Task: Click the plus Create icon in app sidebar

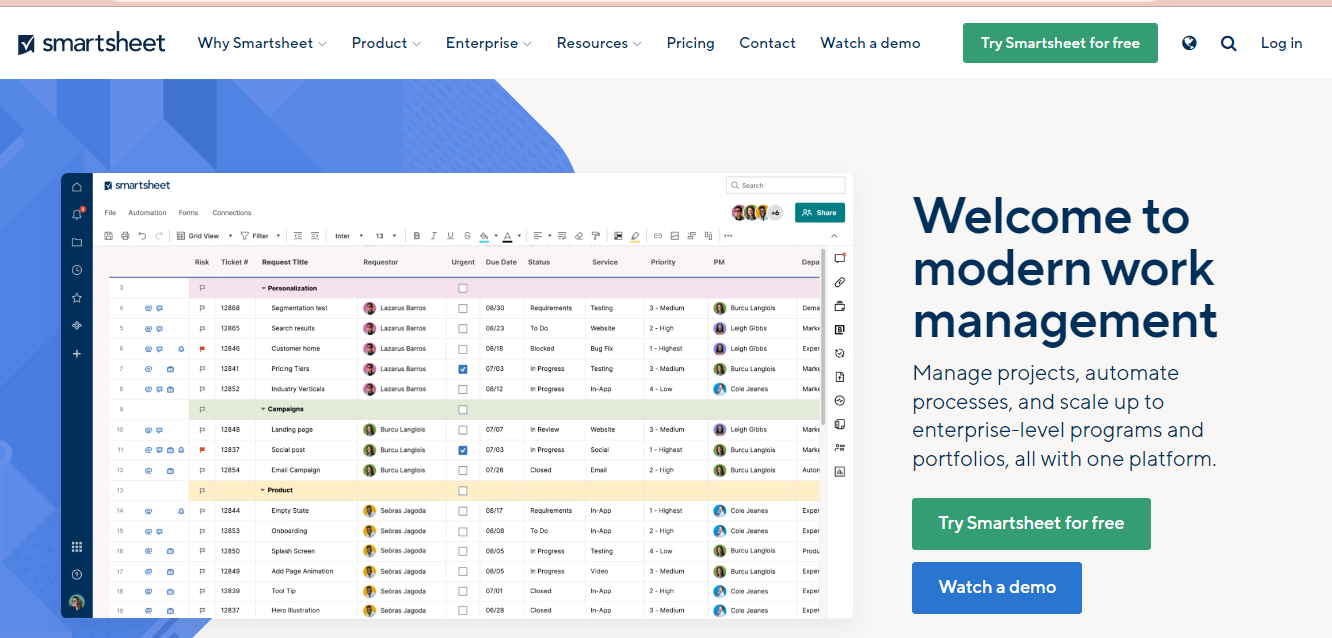Action: pyautogui.click(x=77, y=354)
